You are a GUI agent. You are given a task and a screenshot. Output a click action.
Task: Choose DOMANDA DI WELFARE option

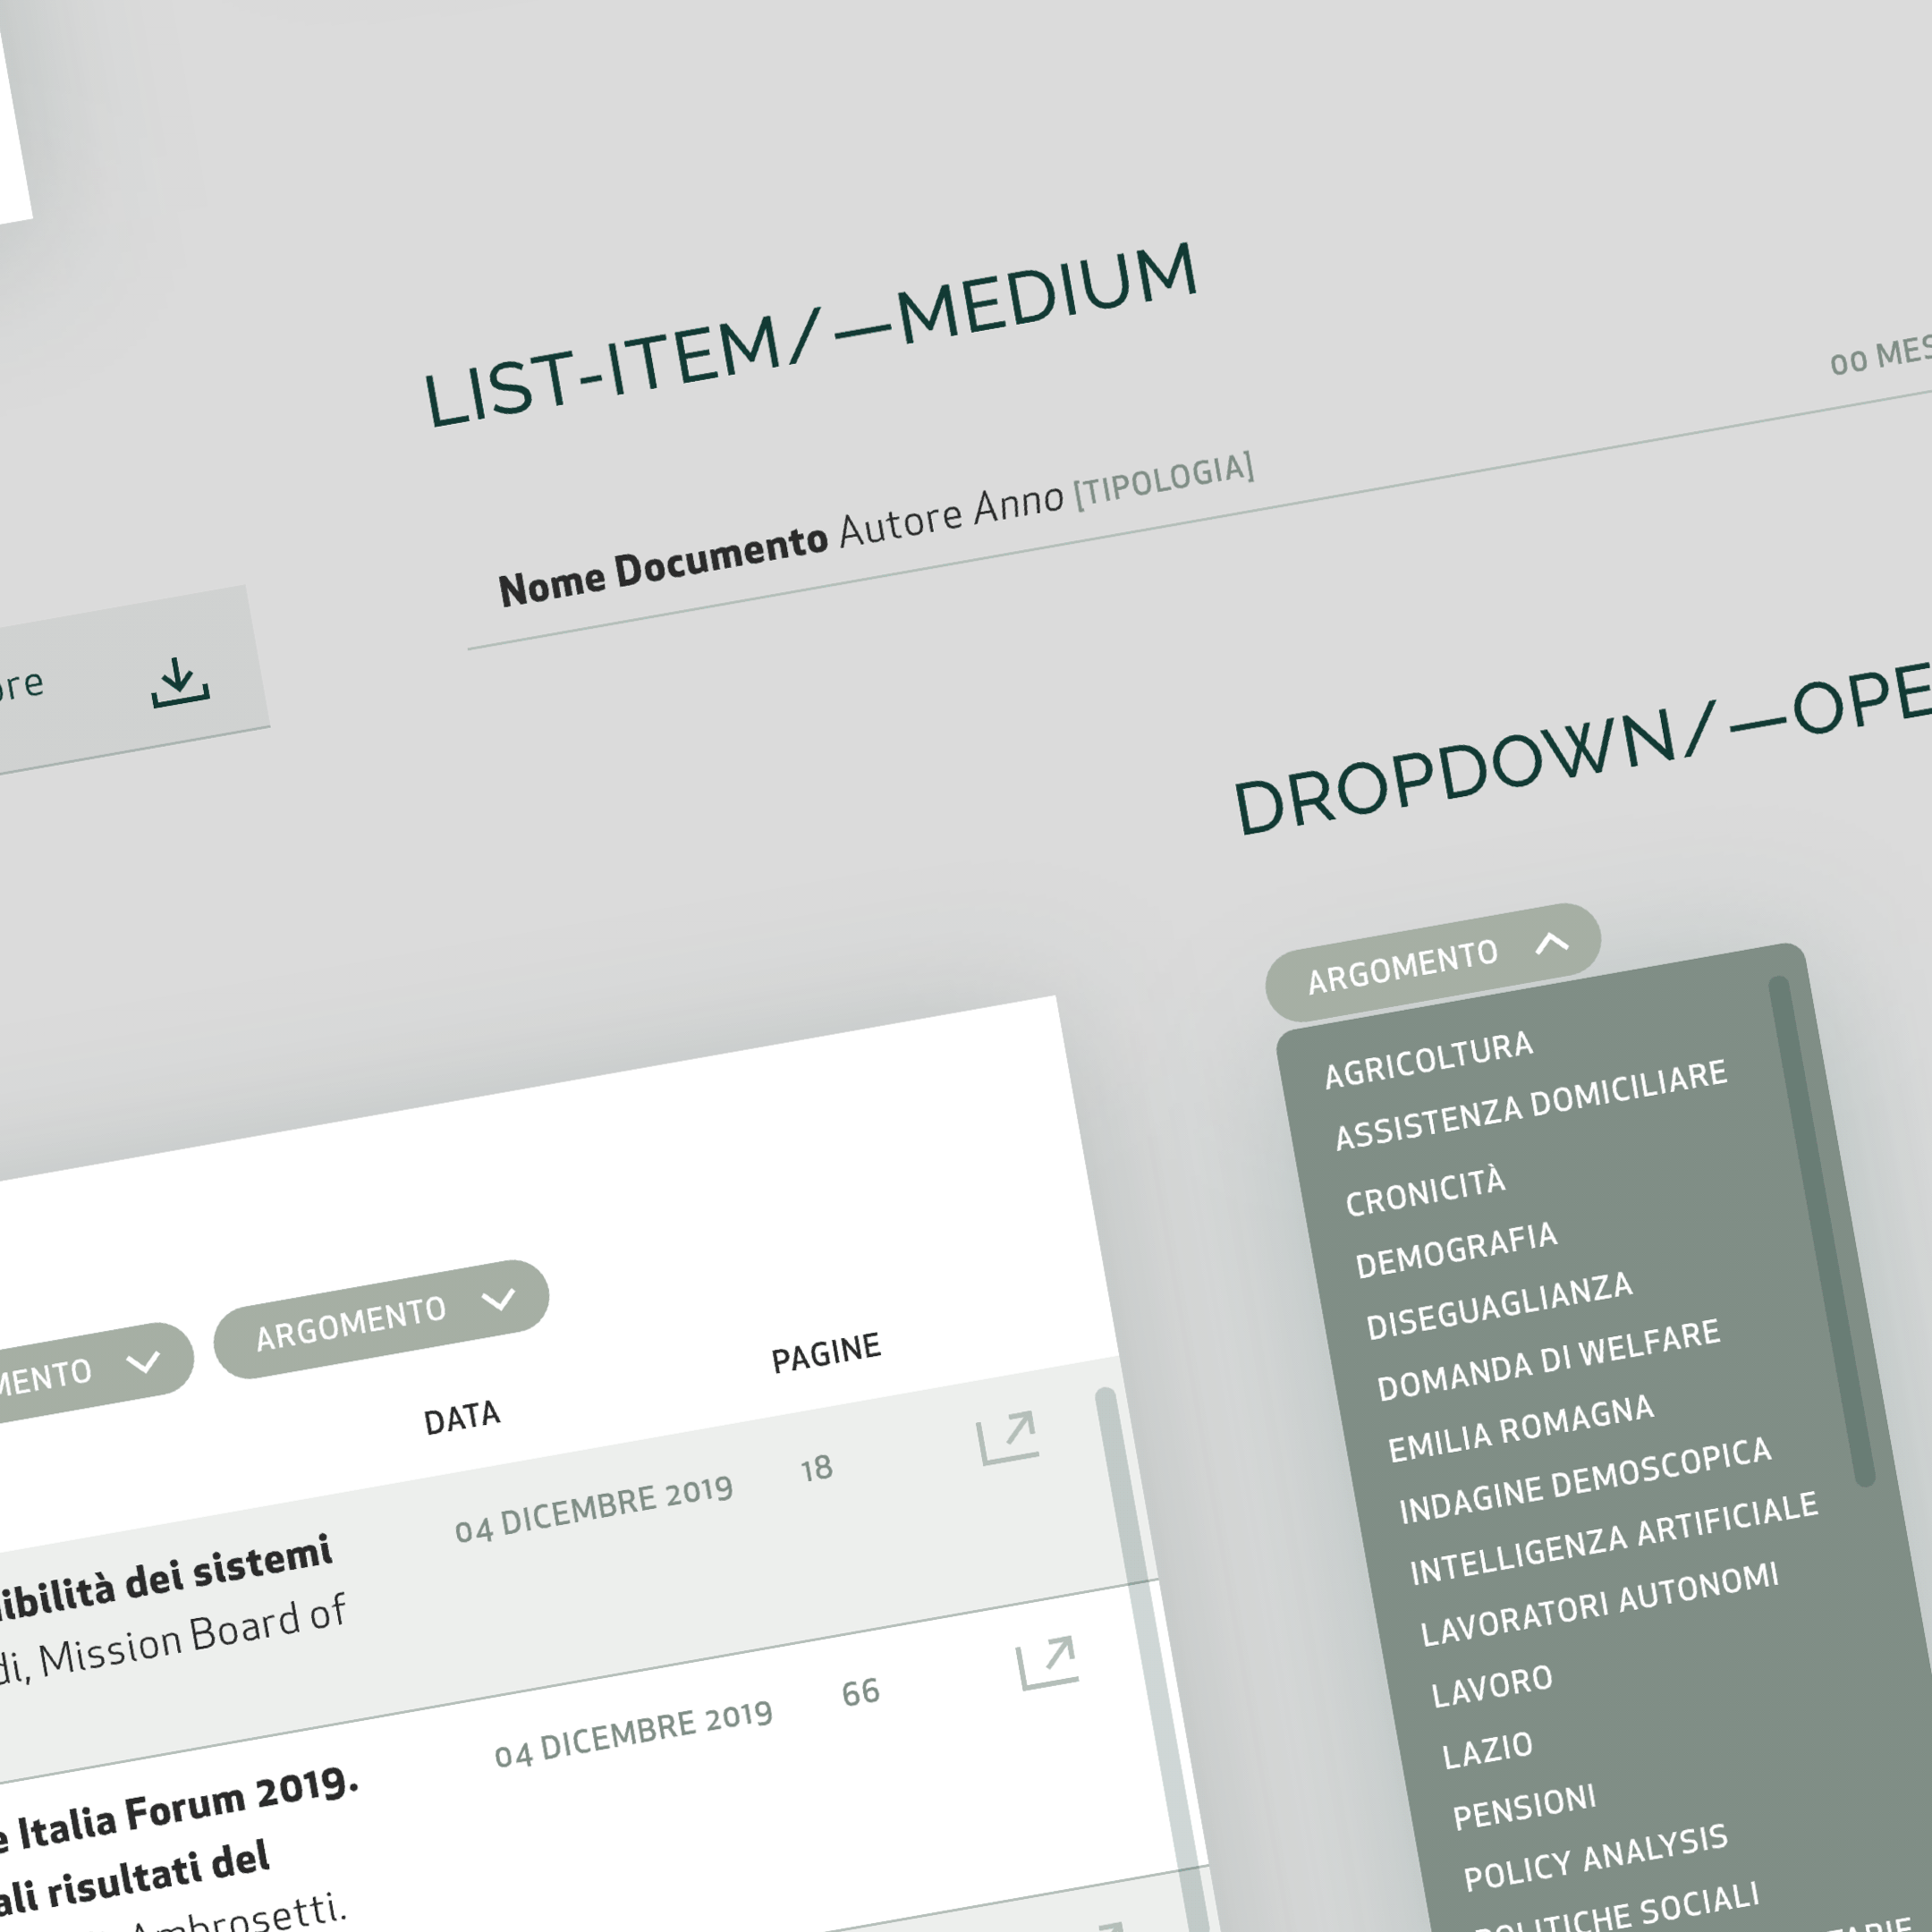1548,1360
